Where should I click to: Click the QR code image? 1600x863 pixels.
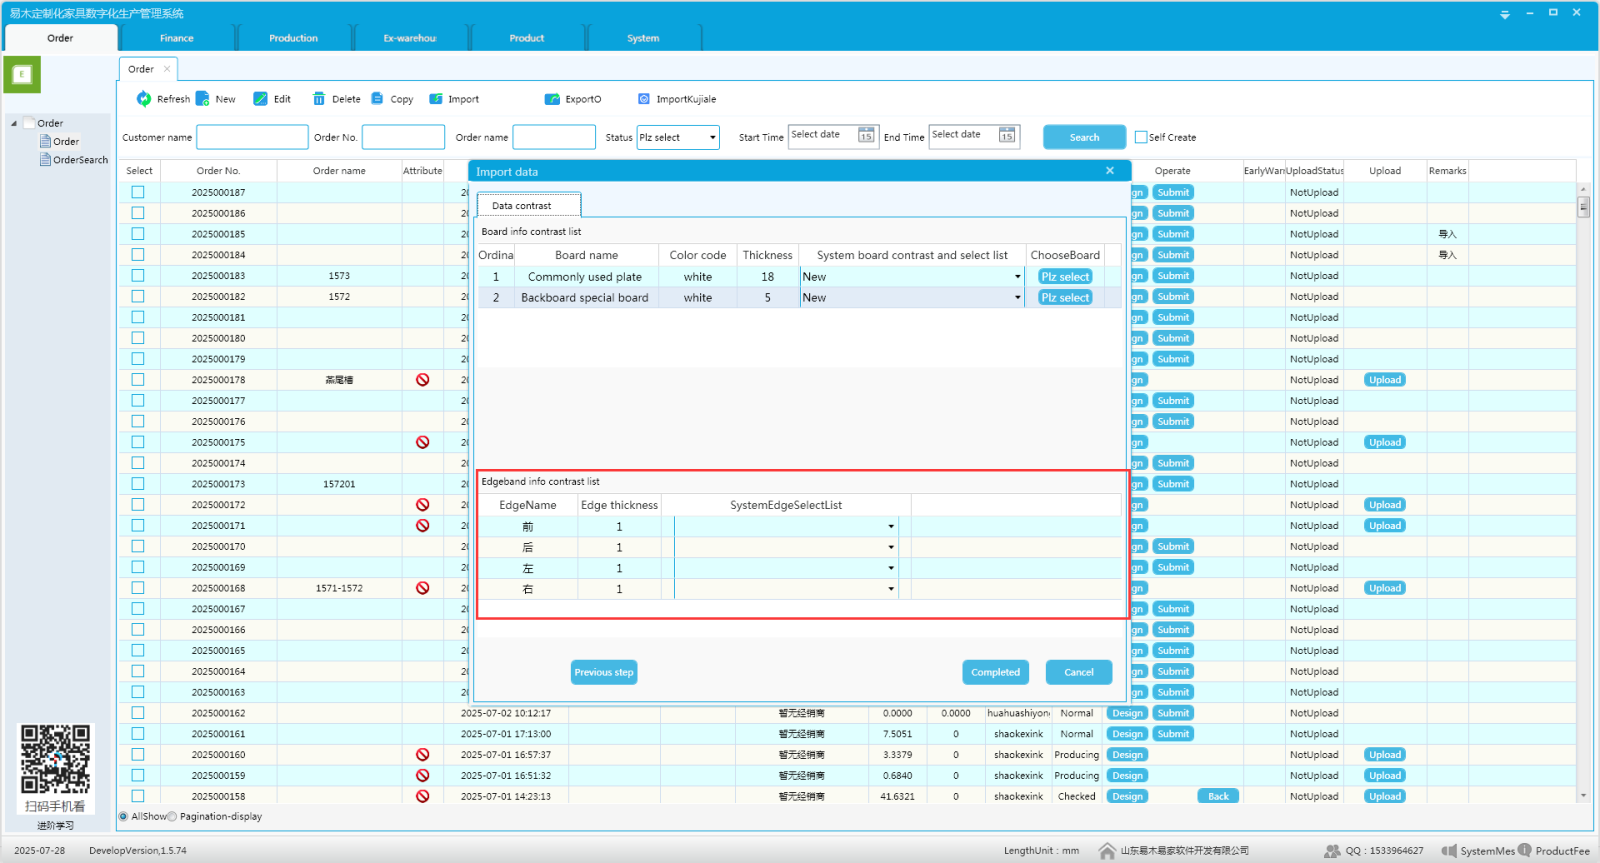pos(56,759)
